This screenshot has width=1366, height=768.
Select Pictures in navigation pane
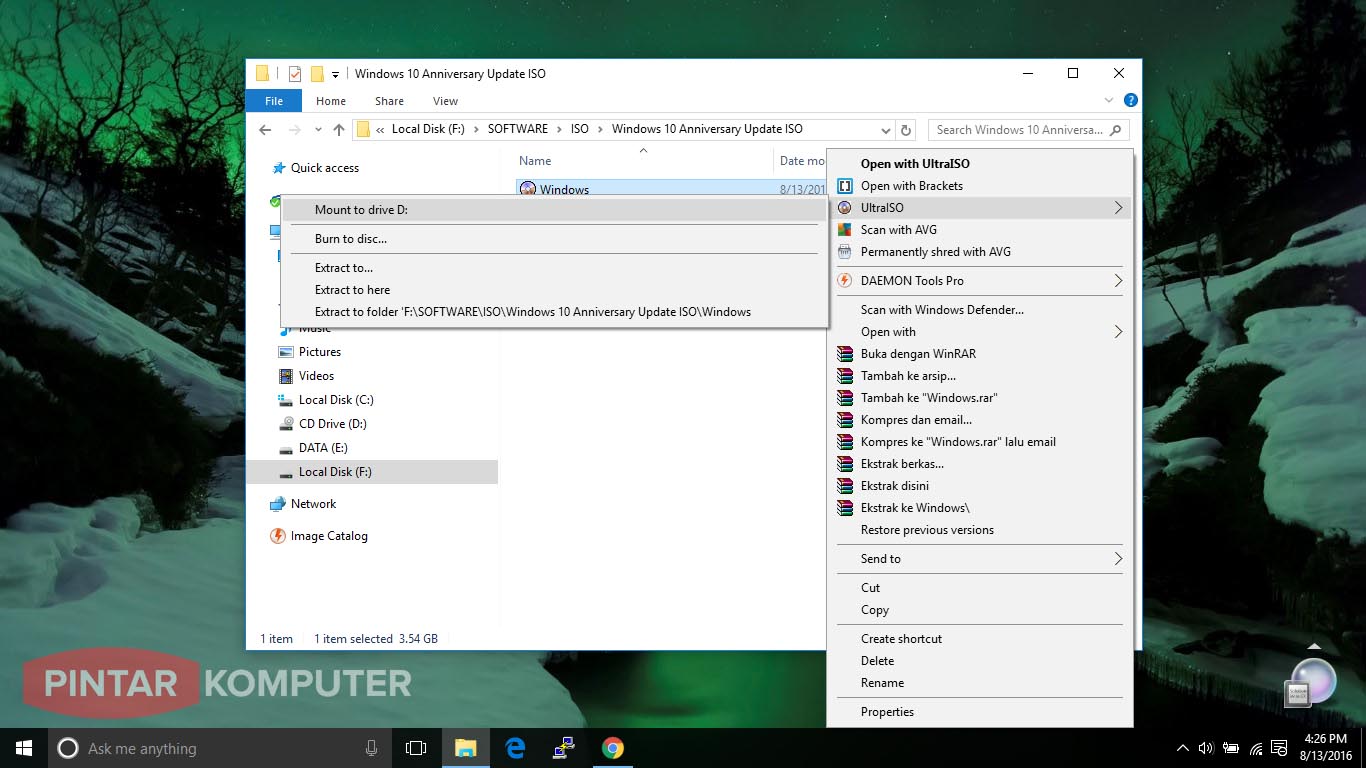coord(320,352)
